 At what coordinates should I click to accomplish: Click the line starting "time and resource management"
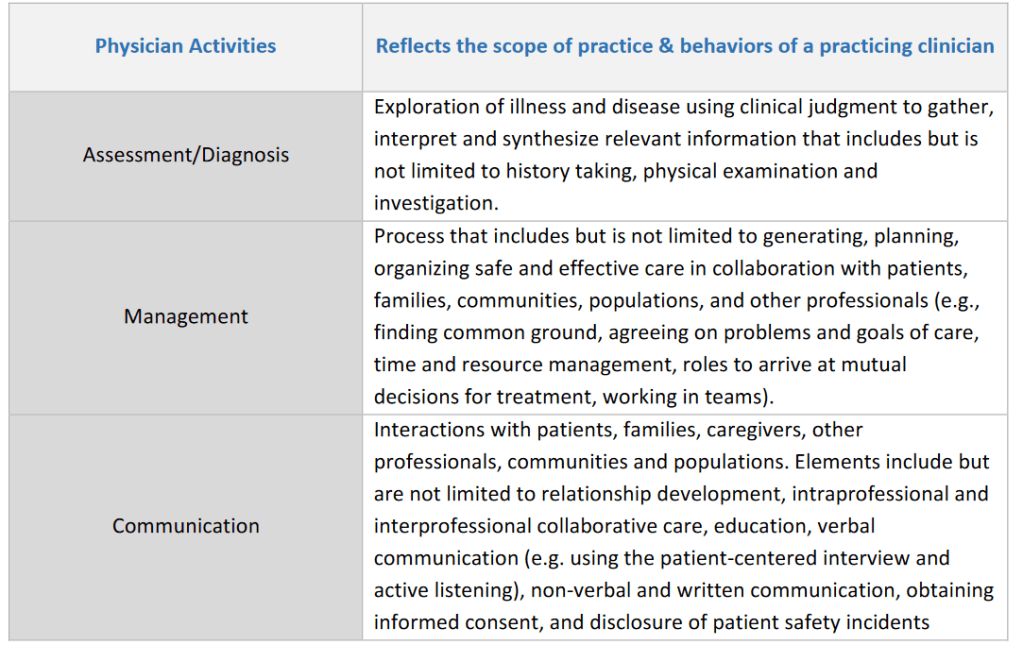pyautogui.click(x=640, y=364)
